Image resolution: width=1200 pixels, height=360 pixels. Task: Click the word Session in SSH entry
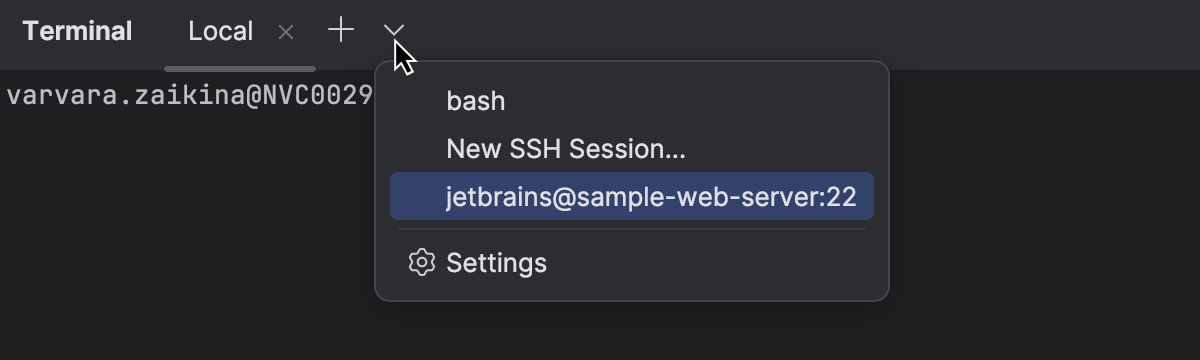[x=625, y=149]
